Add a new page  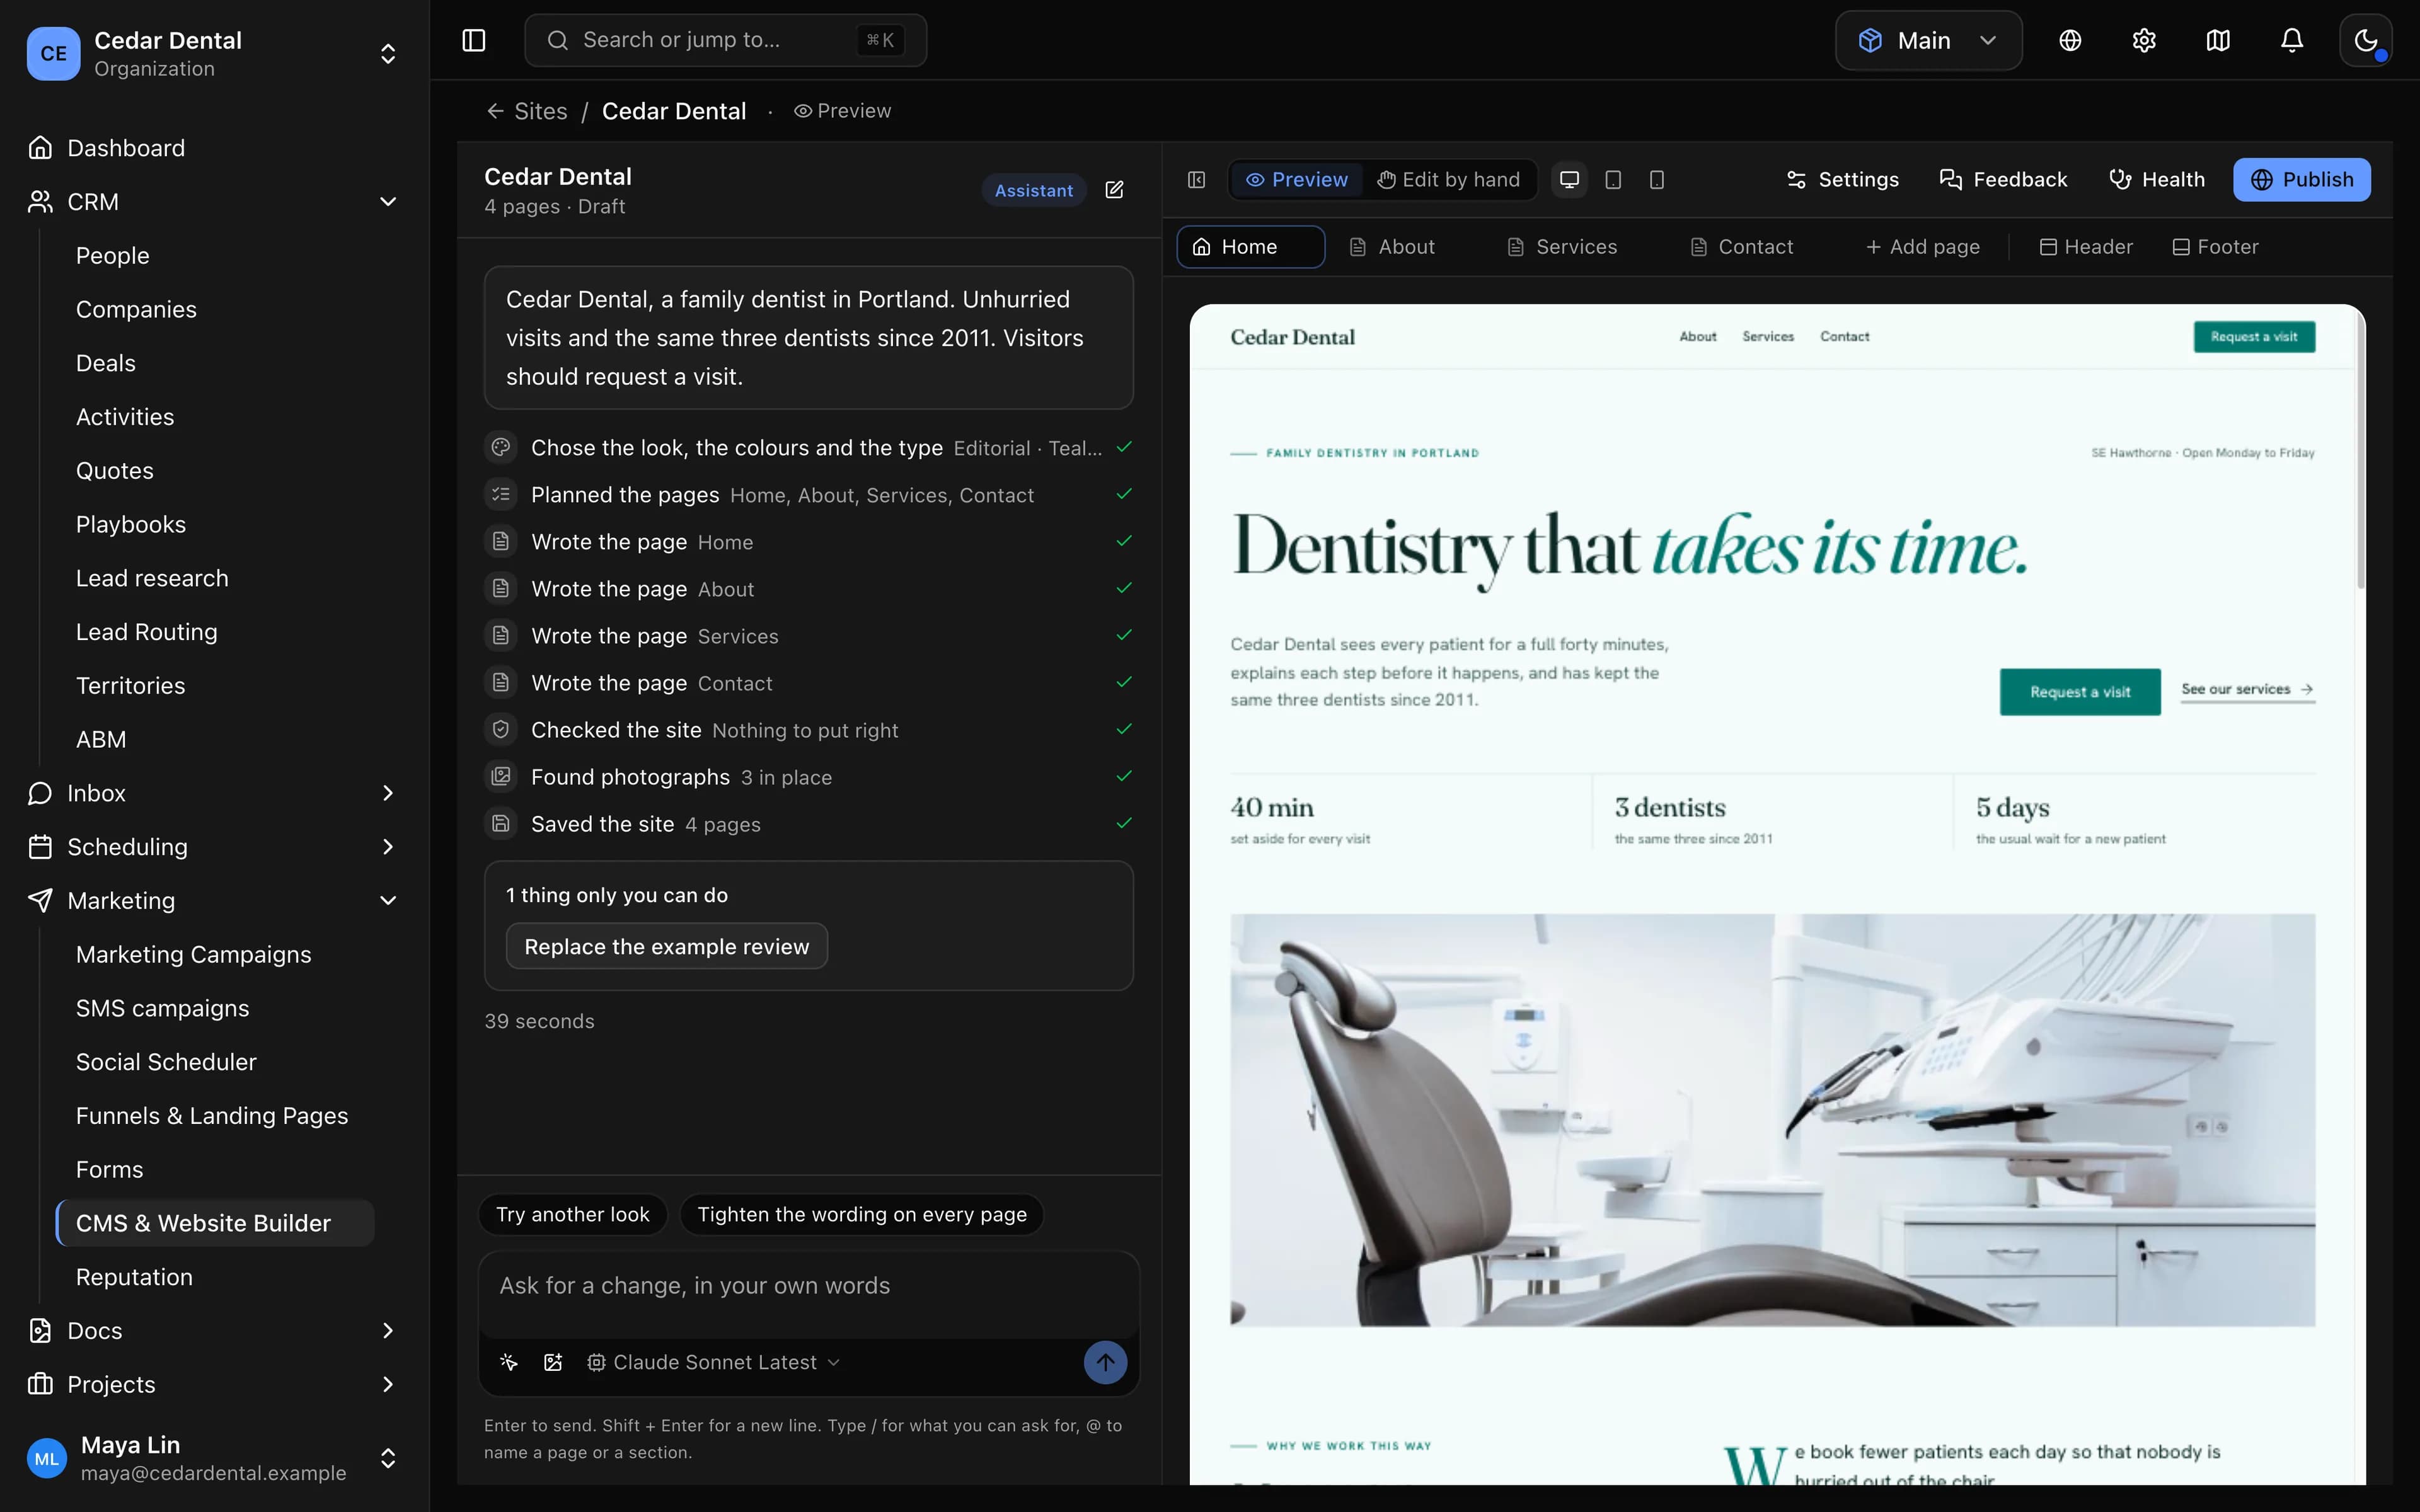tap(1922, 247)
